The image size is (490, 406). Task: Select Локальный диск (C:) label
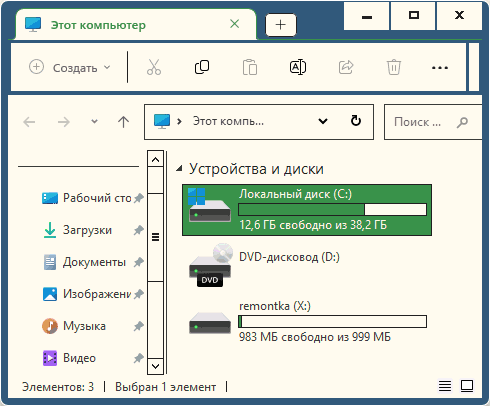[x=295, y=194]
